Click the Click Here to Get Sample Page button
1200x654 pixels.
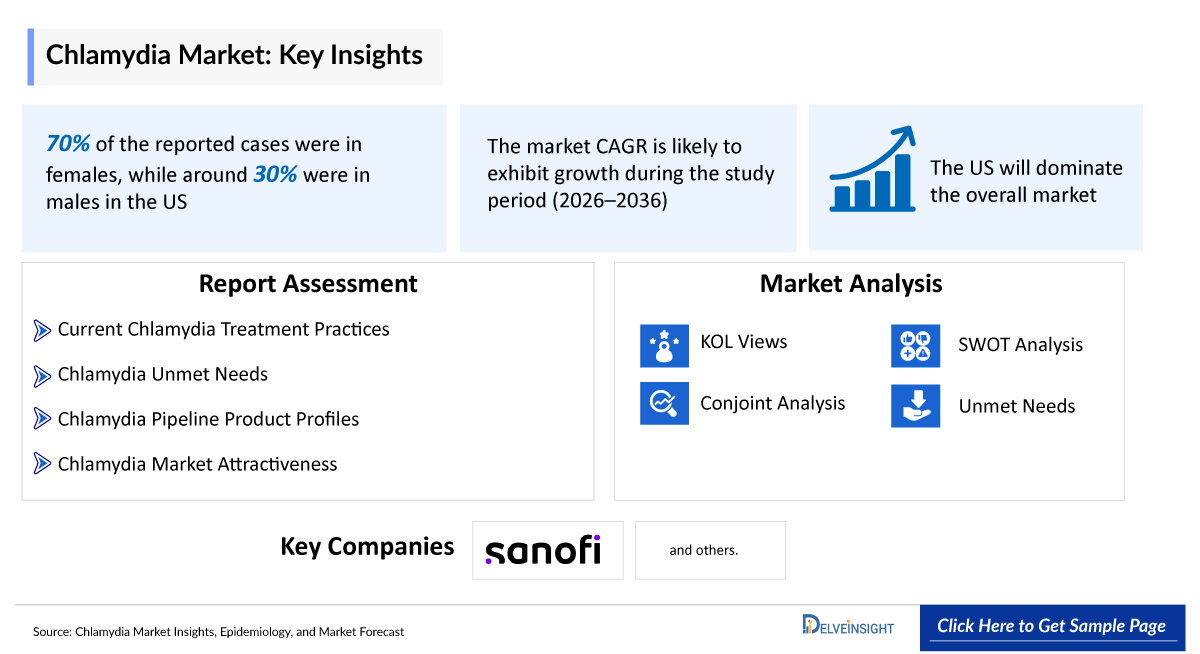pyautogui.click(x=1052, y=626)
